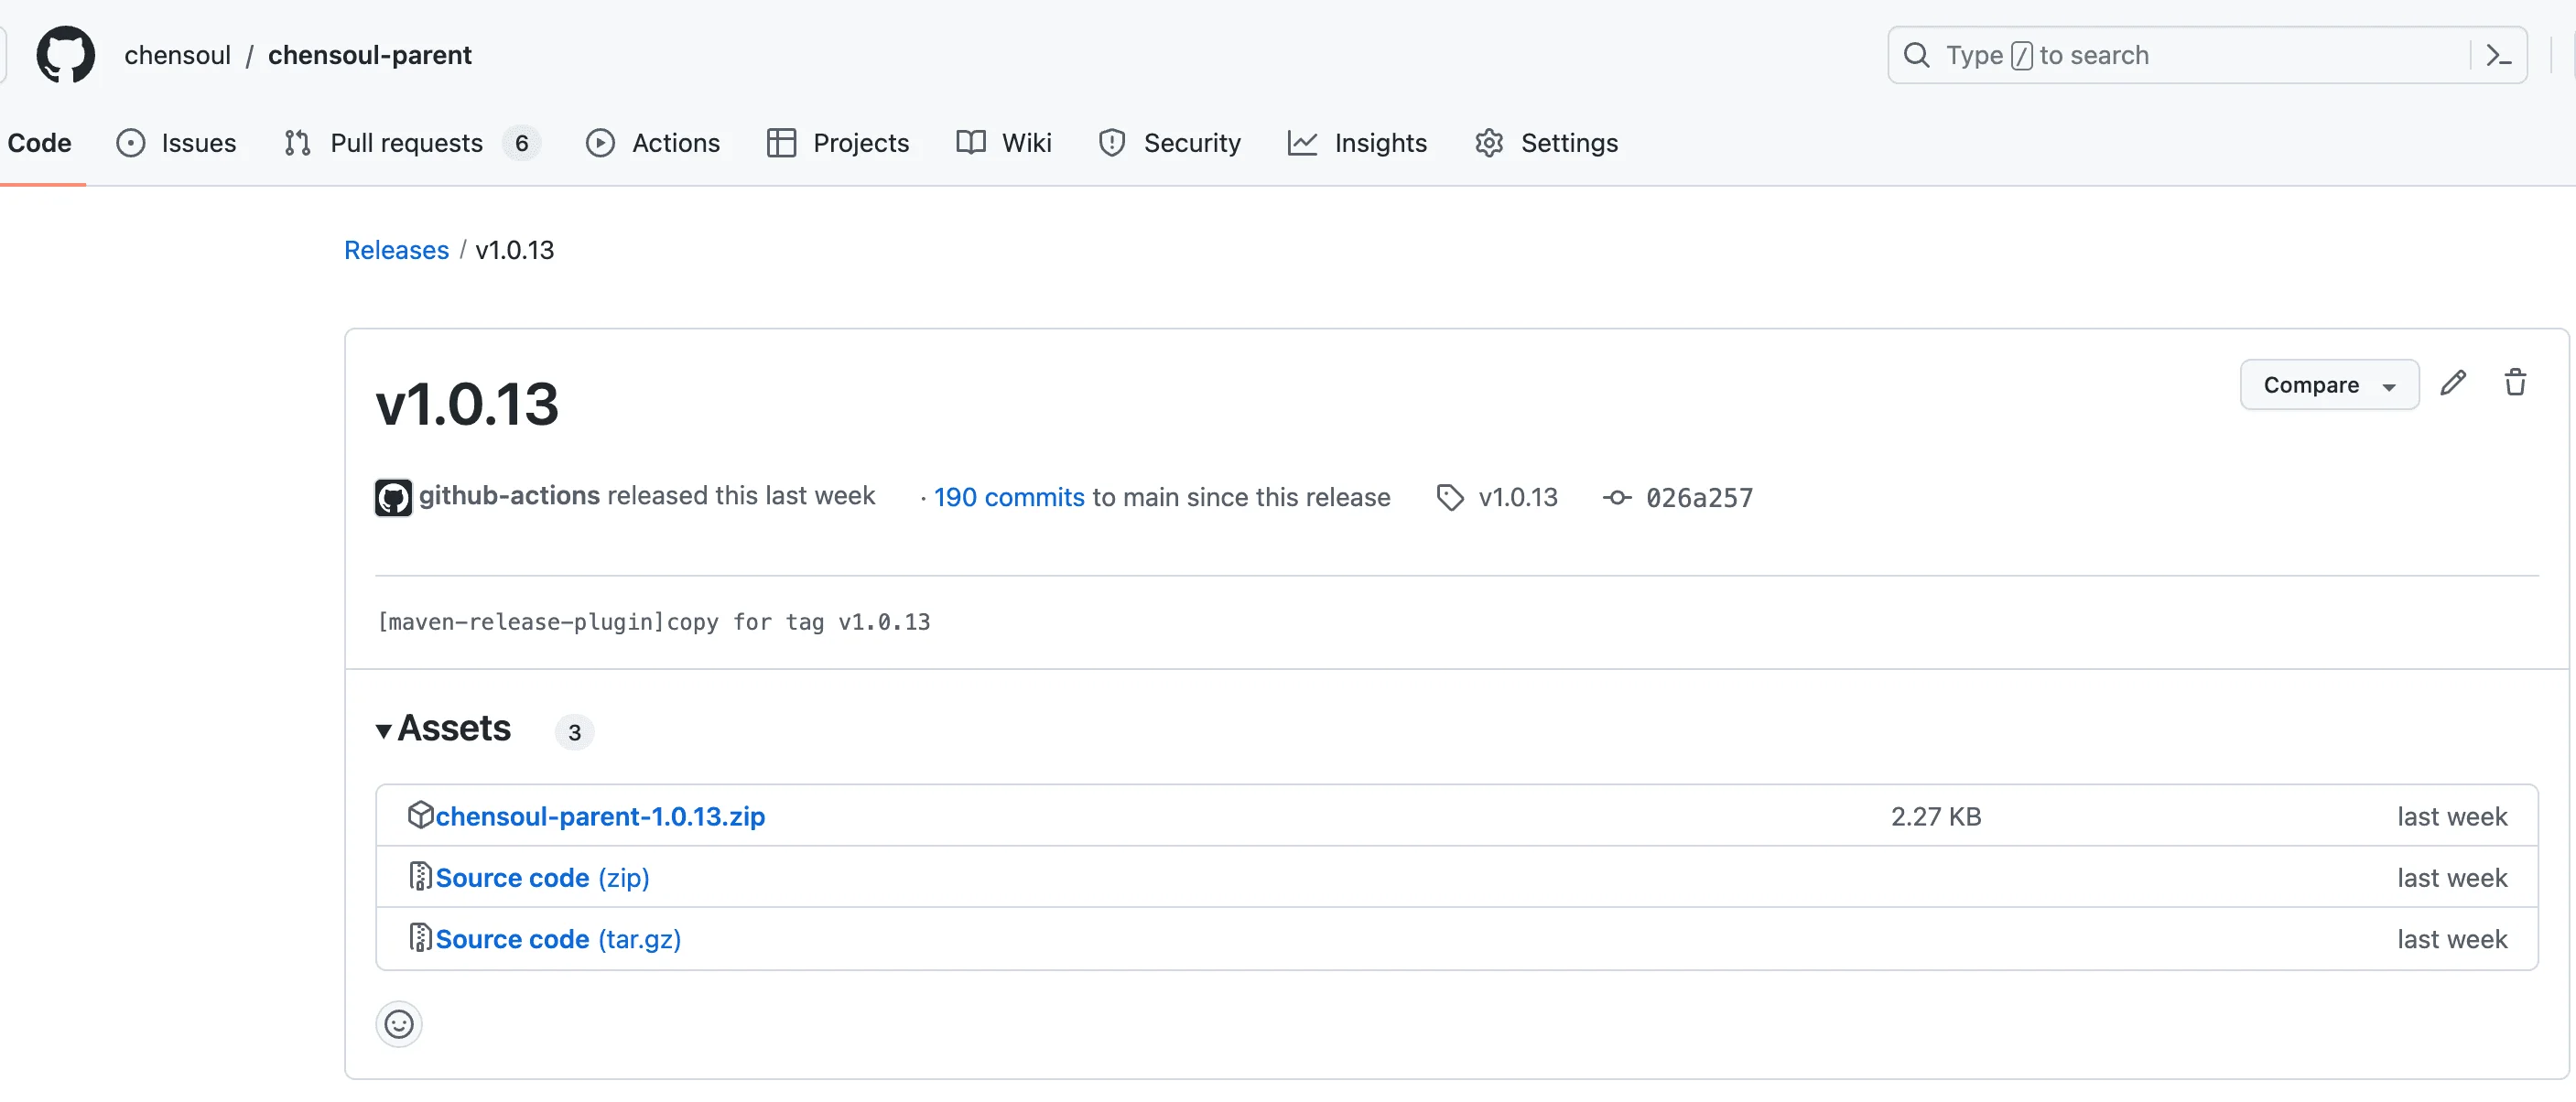
Task: Open repository Settings tab
Action: [1546, 143]
